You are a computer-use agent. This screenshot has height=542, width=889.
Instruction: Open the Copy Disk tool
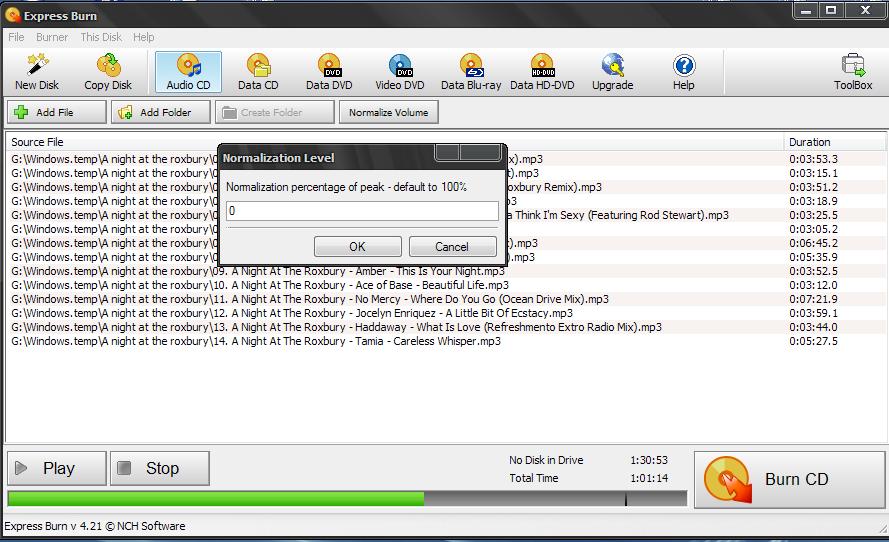pos(108,72)
